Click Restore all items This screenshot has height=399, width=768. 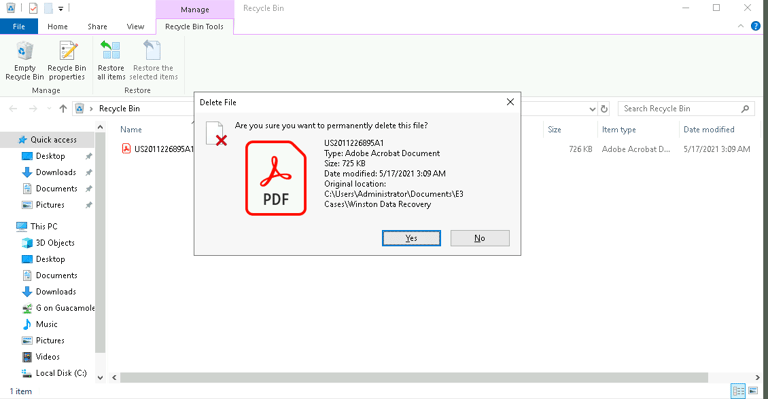pyautogui.click(x=111, y=61)
